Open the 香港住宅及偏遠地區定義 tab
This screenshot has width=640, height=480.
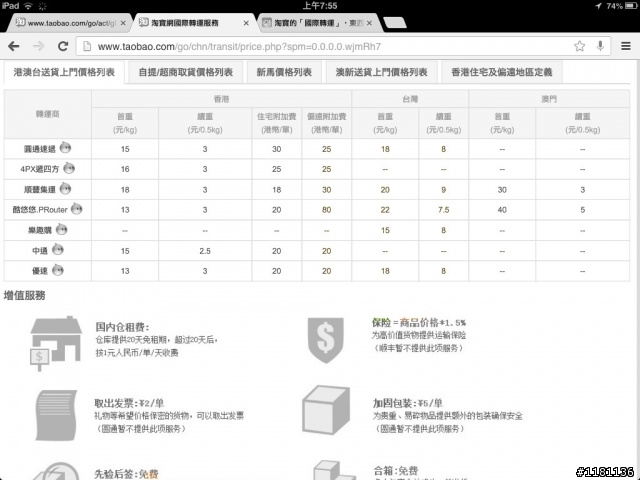coord(502,72)
